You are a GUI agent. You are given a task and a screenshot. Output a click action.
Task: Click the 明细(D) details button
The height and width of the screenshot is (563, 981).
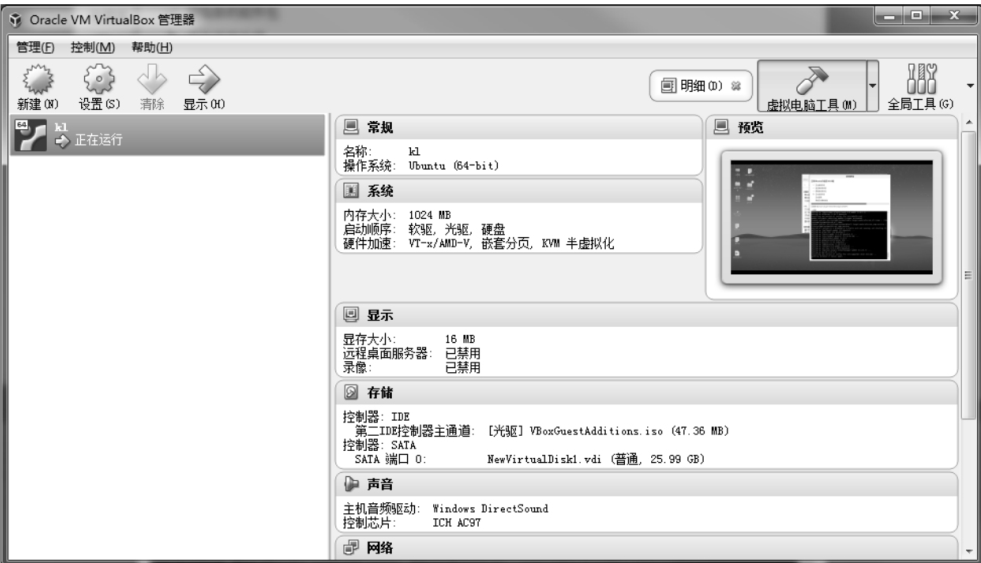[x=701, y=86]
